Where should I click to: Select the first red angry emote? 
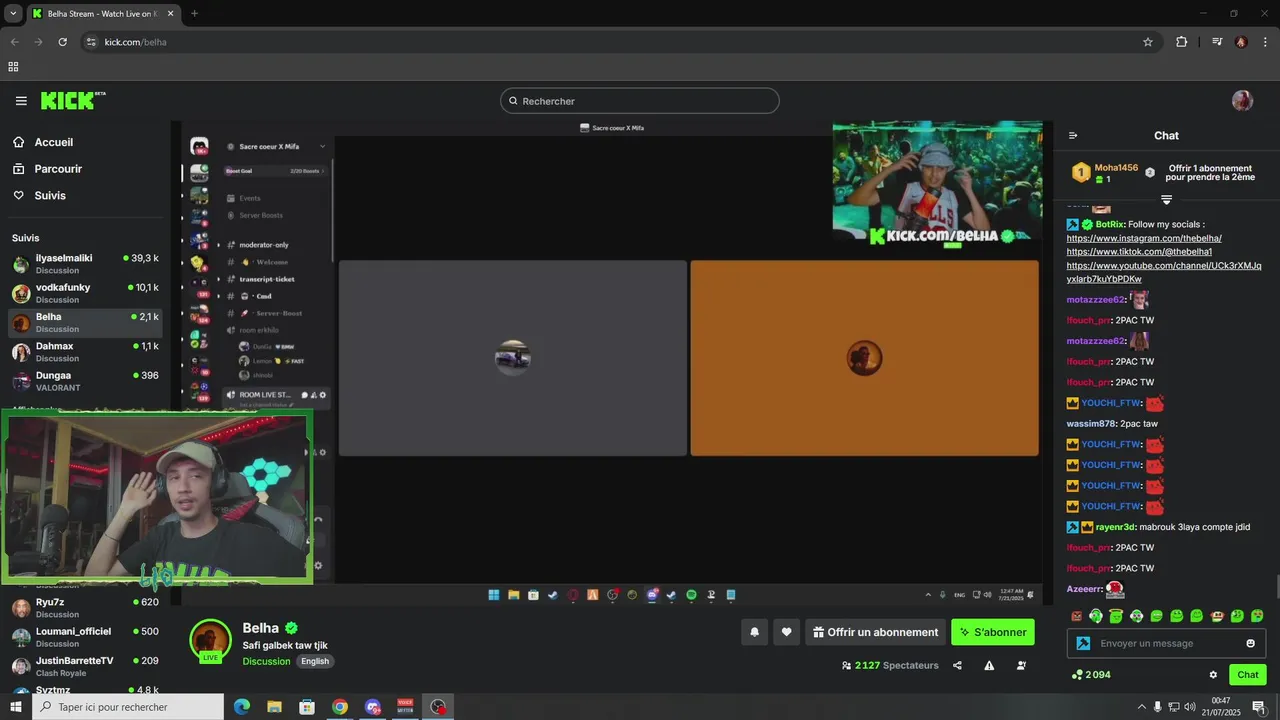(1077, 616)
